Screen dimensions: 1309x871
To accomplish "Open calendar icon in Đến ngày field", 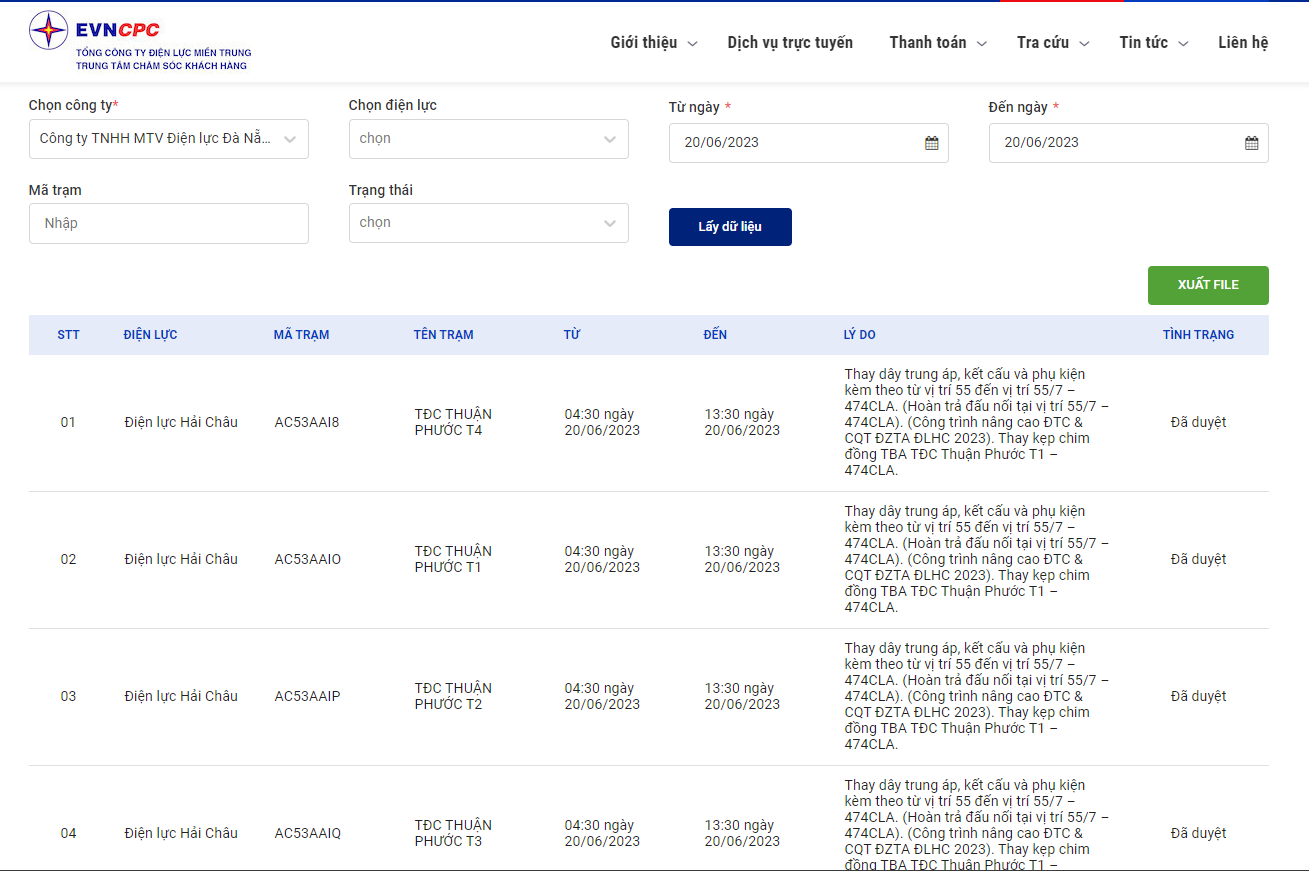I will pos(1251,143).
